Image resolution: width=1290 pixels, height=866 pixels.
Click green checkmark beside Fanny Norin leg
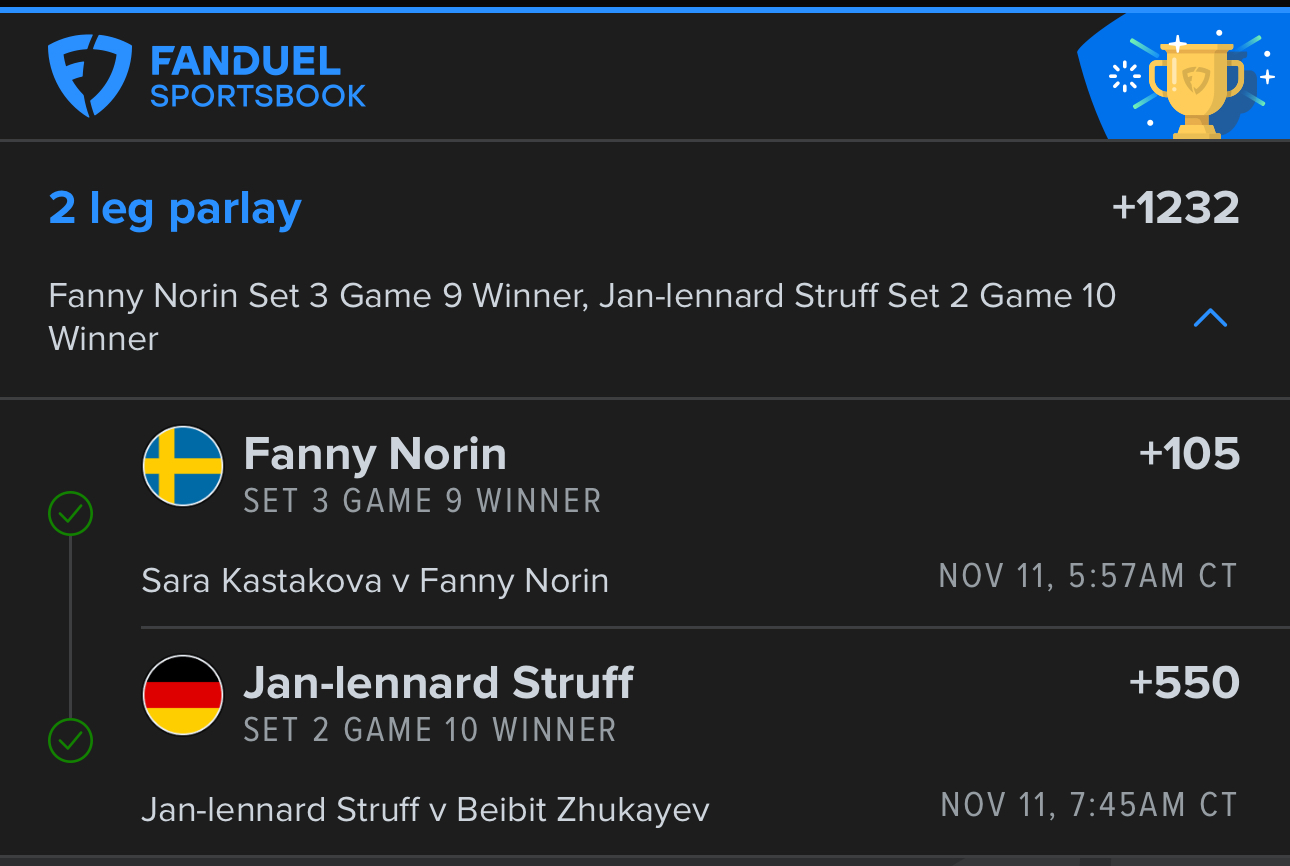(71, 515)
